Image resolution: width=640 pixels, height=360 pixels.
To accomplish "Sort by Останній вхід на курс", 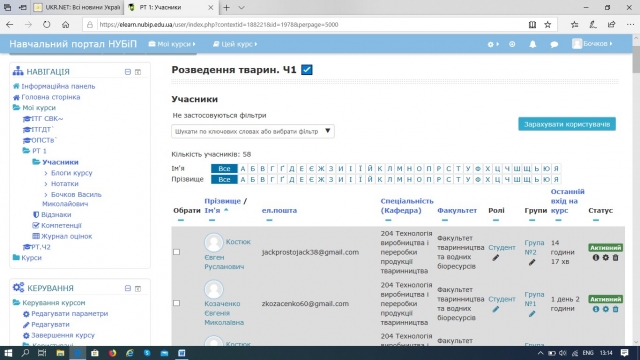I will (x=567, y=201).
